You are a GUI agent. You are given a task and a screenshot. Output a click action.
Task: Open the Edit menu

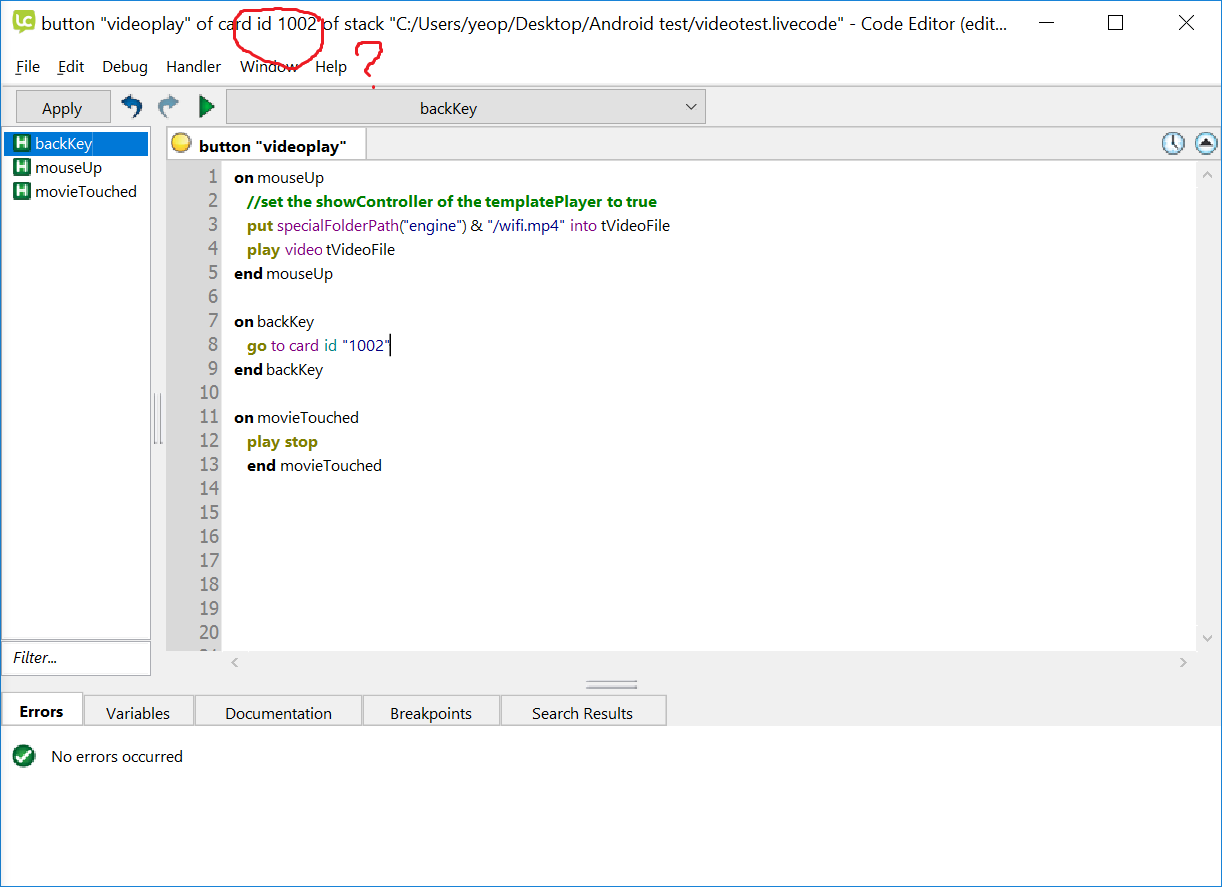pyautogui.click(x=71, y=66)
